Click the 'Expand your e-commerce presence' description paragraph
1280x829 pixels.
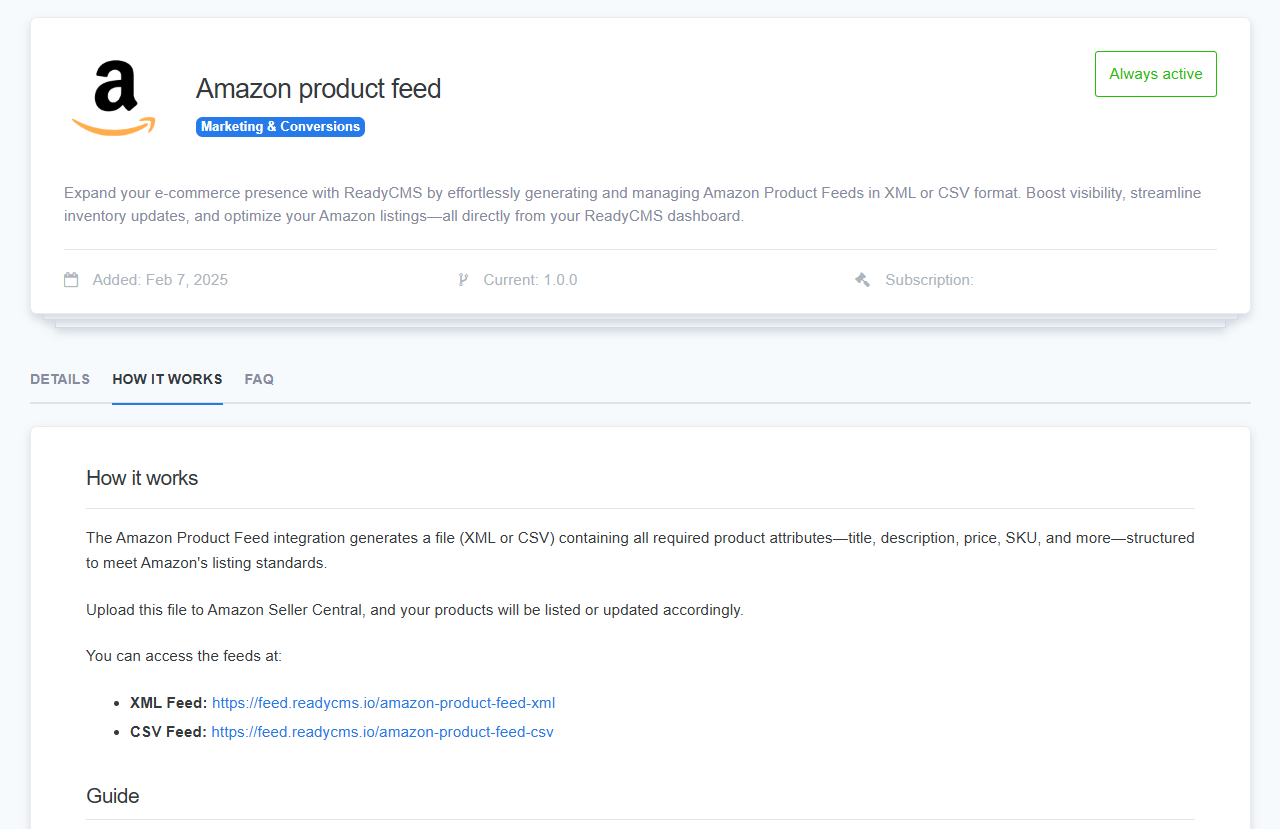tap(640, 204)
